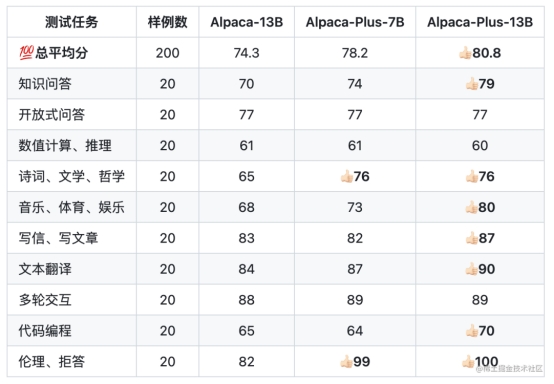554x384 pixels.
Task: Click the 数值计算、推理 row label
Action: (65, 146)
